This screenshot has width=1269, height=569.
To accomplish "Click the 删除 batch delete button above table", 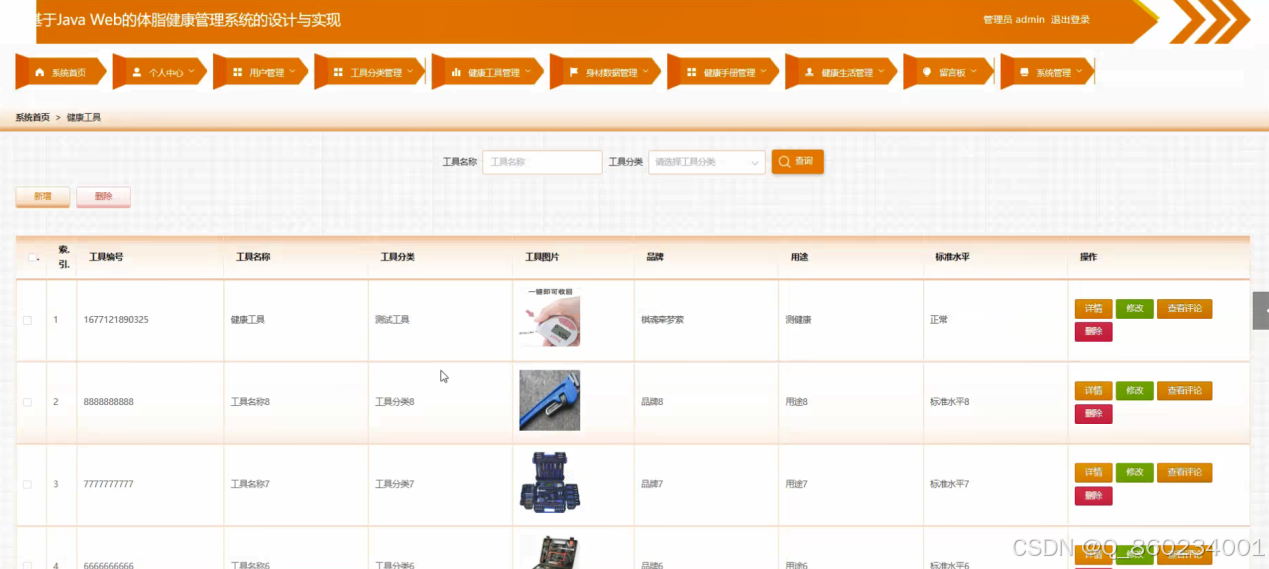I will click(x=103, y=197).
